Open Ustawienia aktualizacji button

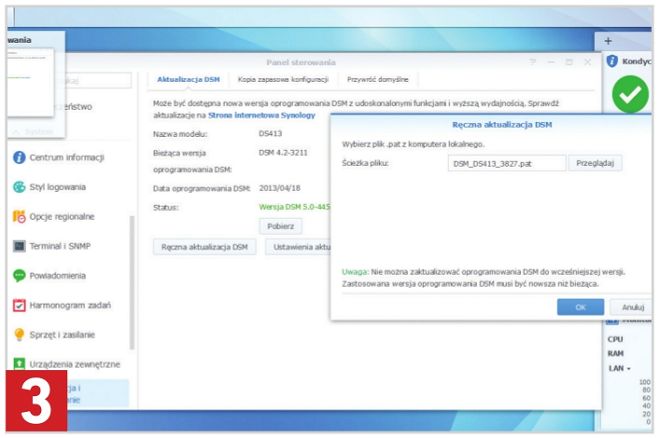[298, 247]
